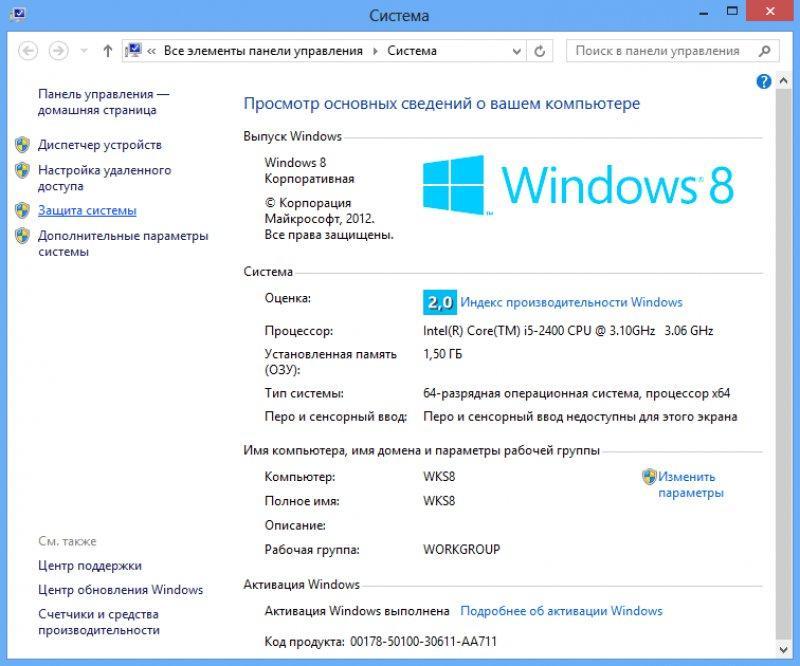Open Индекс производительности Windows
The image size is (800, 666).
(571, 302)
